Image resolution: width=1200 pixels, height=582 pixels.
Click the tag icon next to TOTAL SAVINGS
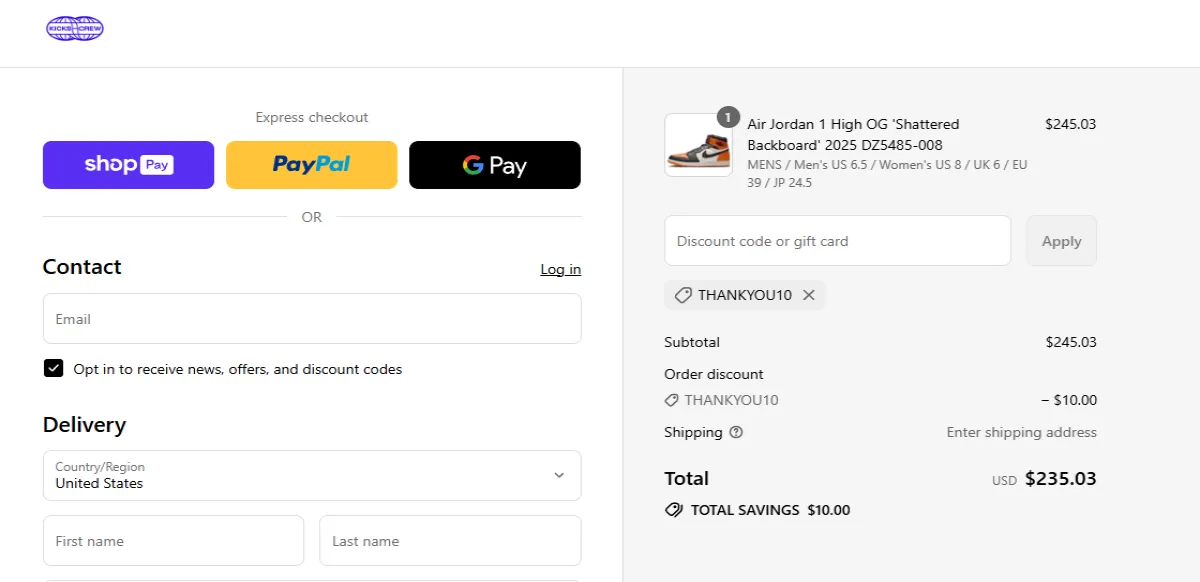pos(674,510)
